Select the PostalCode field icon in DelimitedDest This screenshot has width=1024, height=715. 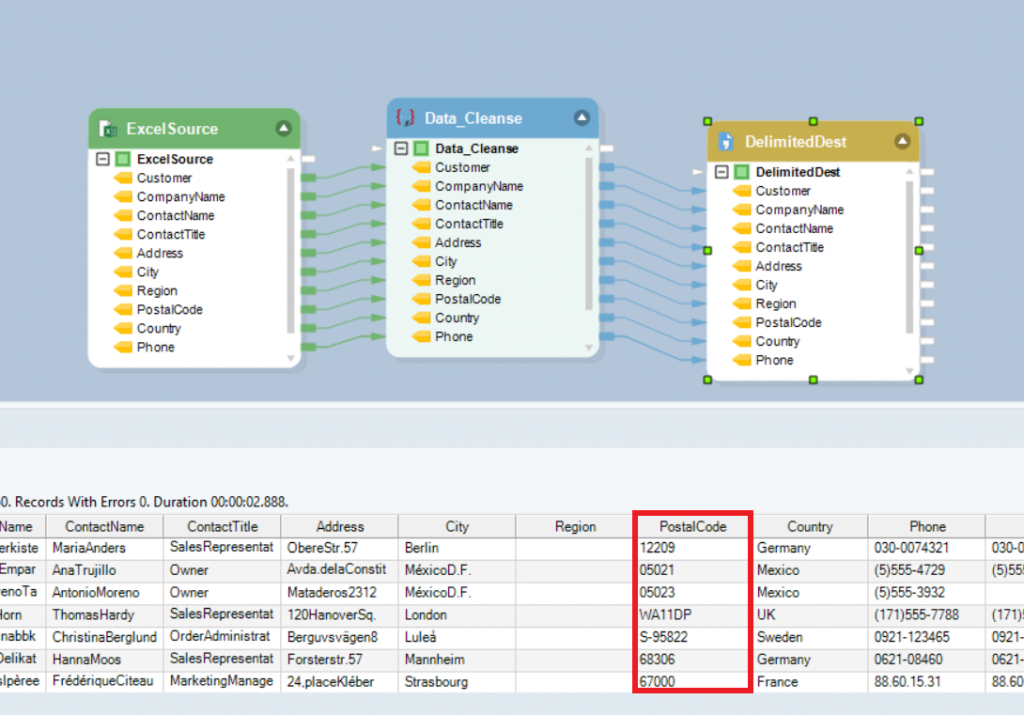740,322
